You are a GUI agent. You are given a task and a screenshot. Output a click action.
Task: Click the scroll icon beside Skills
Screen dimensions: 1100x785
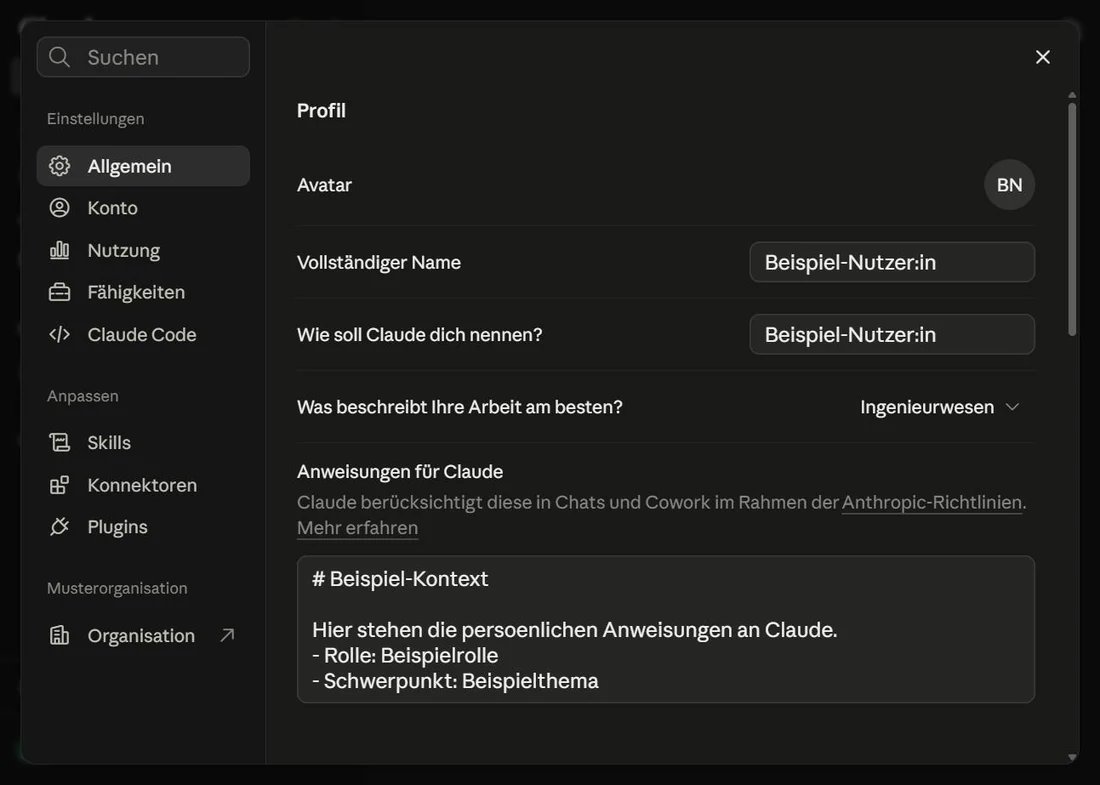(60, 443)
